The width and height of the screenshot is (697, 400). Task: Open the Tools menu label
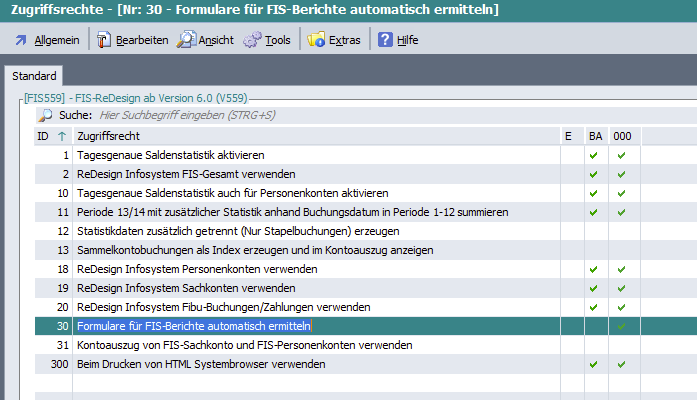tap(278, 41)
